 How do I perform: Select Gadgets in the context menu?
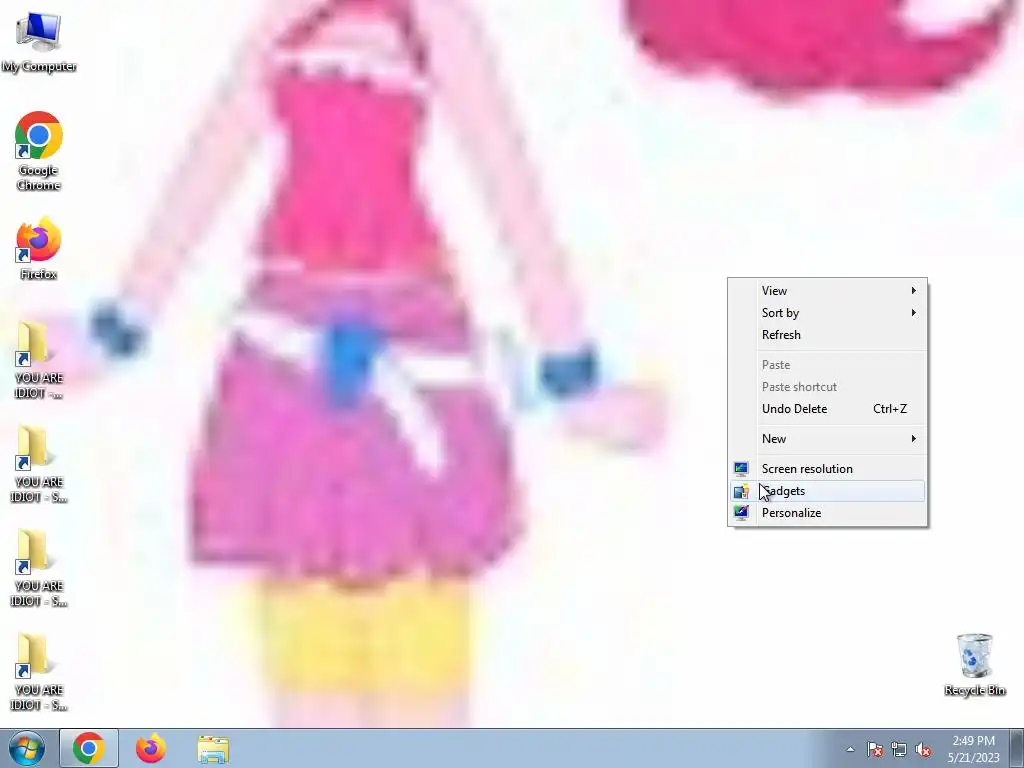(827, 491)
